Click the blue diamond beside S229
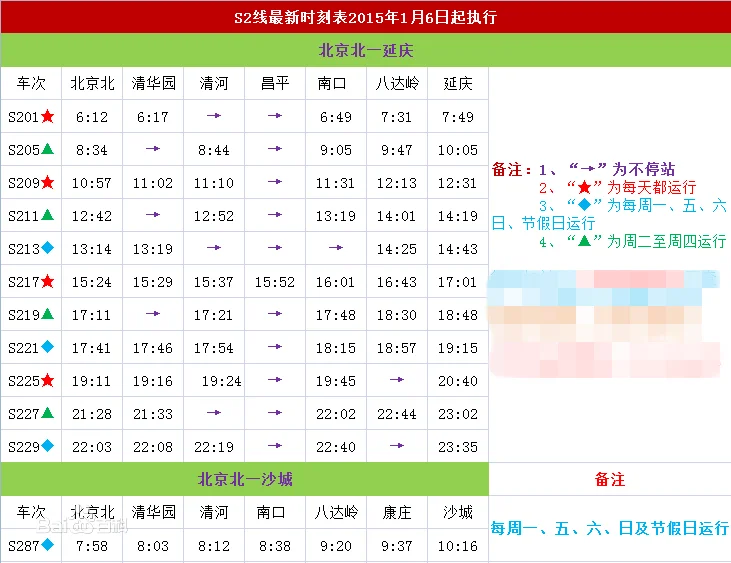The width and height of the screenshot is (731, 563). 48,446
